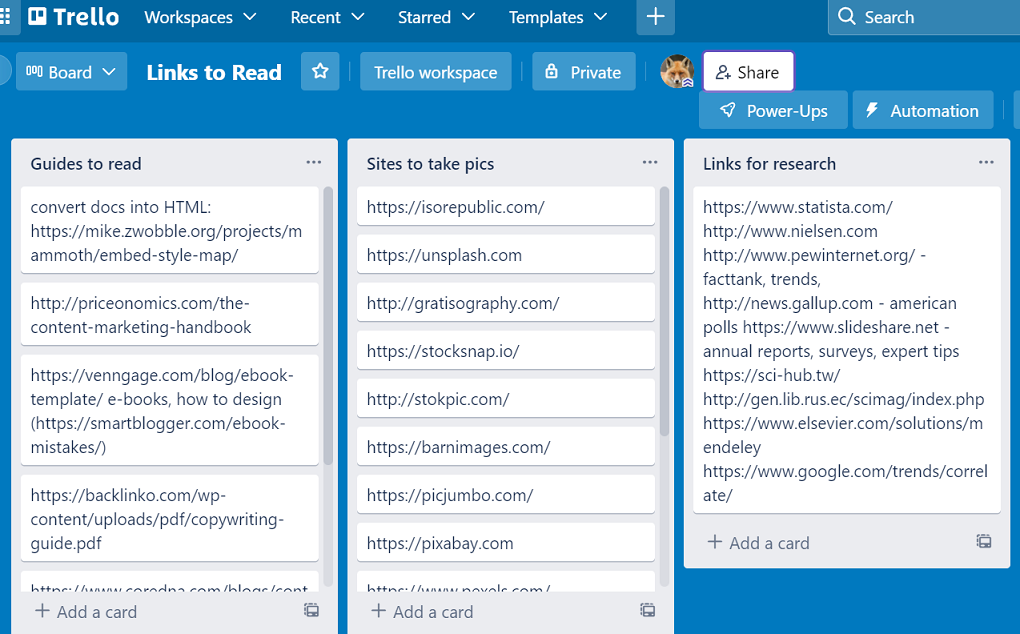Open the fox avatar member profile

677,72
